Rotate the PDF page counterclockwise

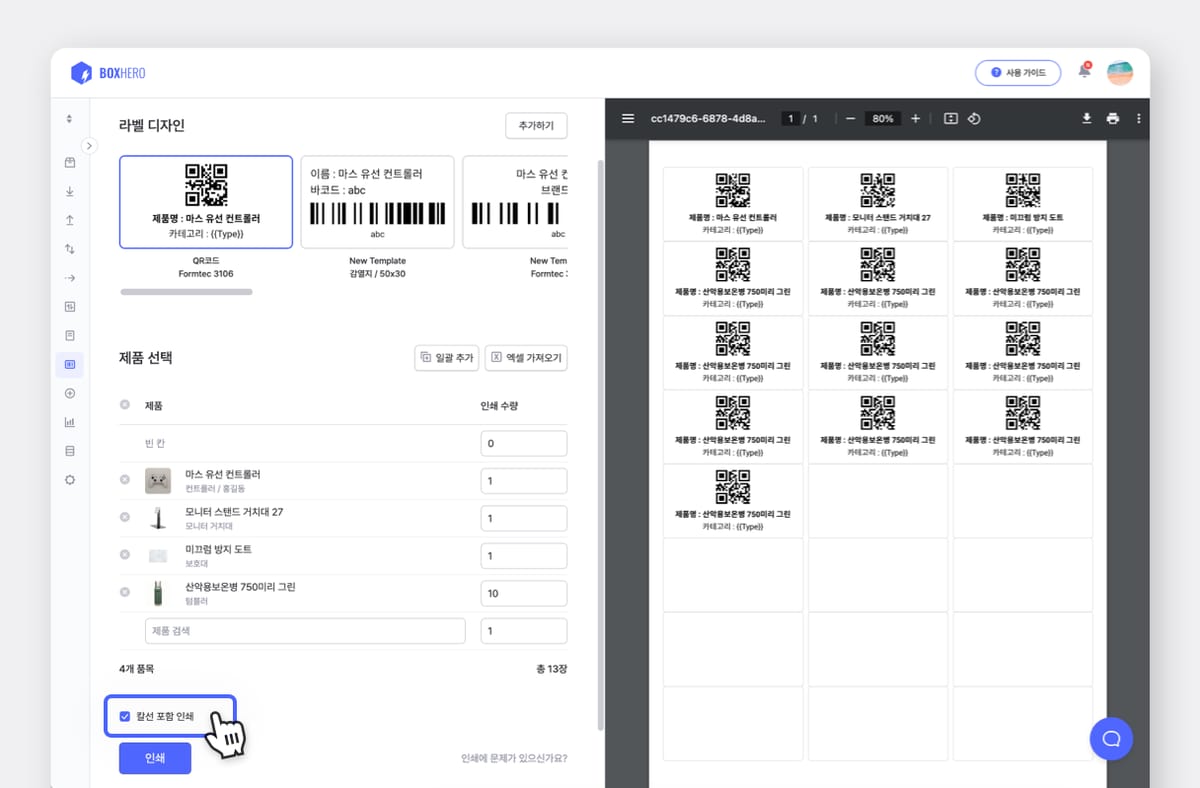click(x=974, y=119)
